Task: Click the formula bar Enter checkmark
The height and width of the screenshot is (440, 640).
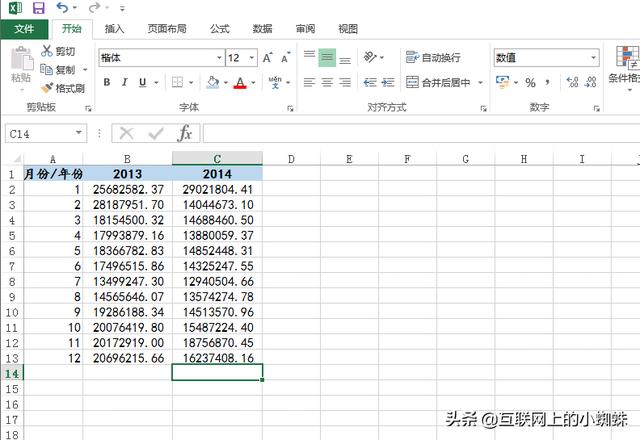Action: (x=156, y=133)
